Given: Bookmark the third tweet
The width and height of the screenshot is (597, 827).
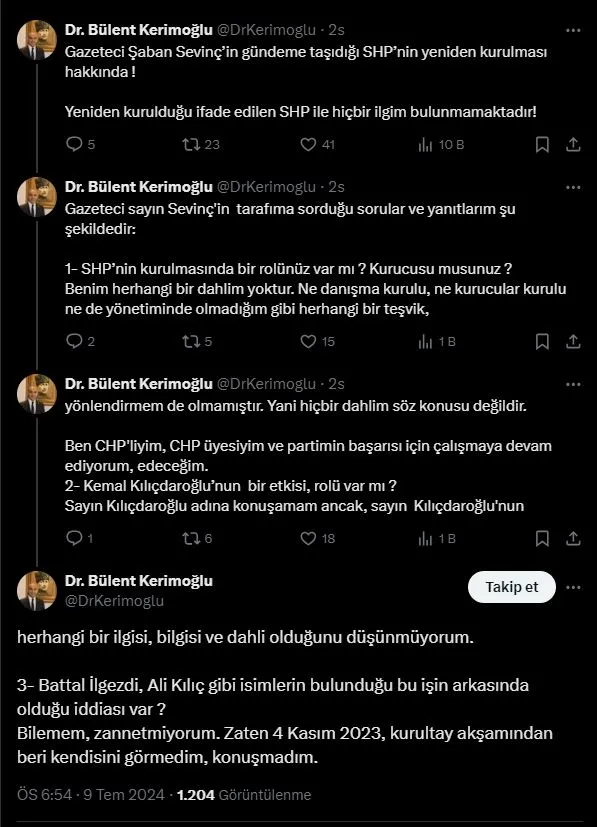Looking at the screenshot, I should coord(541,537).
